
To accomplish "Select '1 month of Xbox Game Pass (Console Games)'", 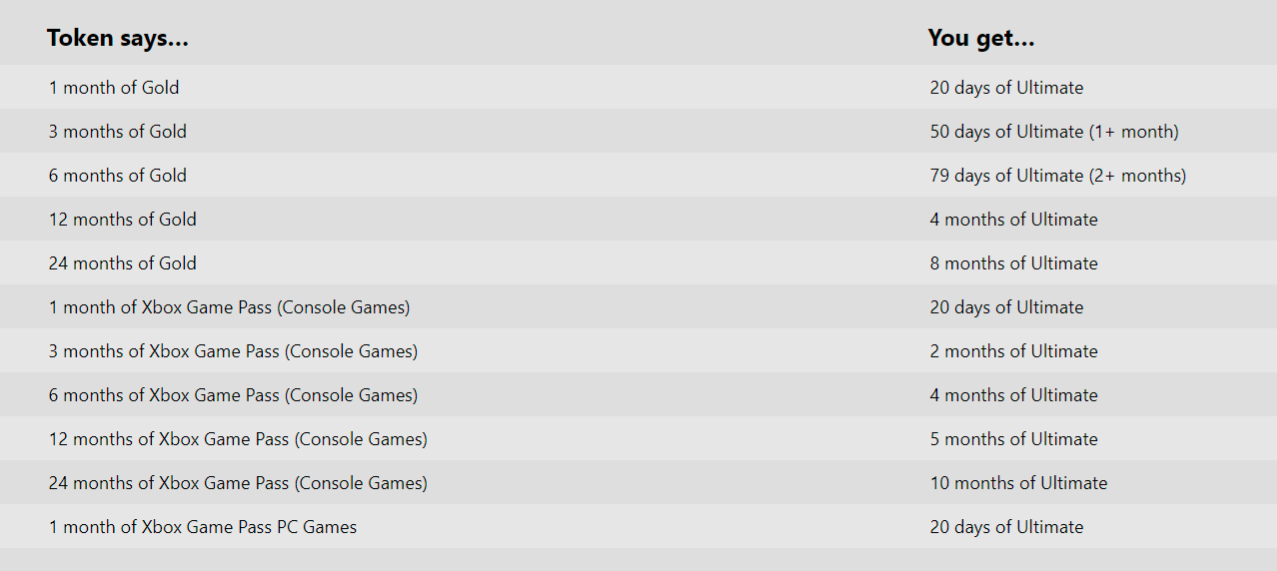I will click(x=229, y=307).
